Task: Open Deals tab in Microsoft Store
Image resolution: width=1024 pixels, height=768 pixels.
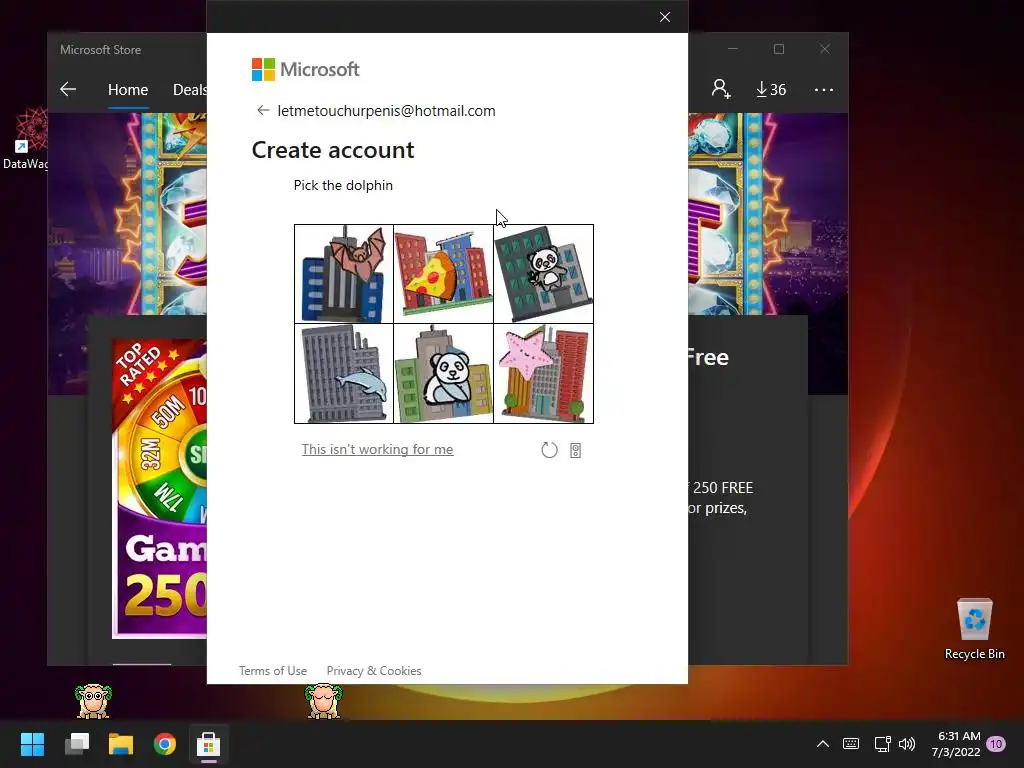Action: pos(189,89)
